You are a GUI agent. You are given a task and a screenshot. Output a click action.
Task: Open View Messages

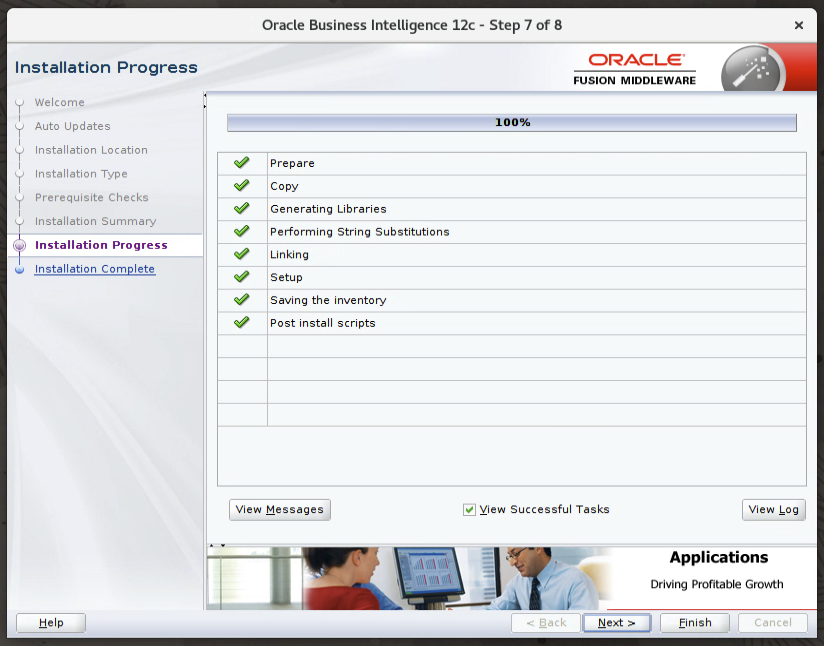[x=280, y=509]
